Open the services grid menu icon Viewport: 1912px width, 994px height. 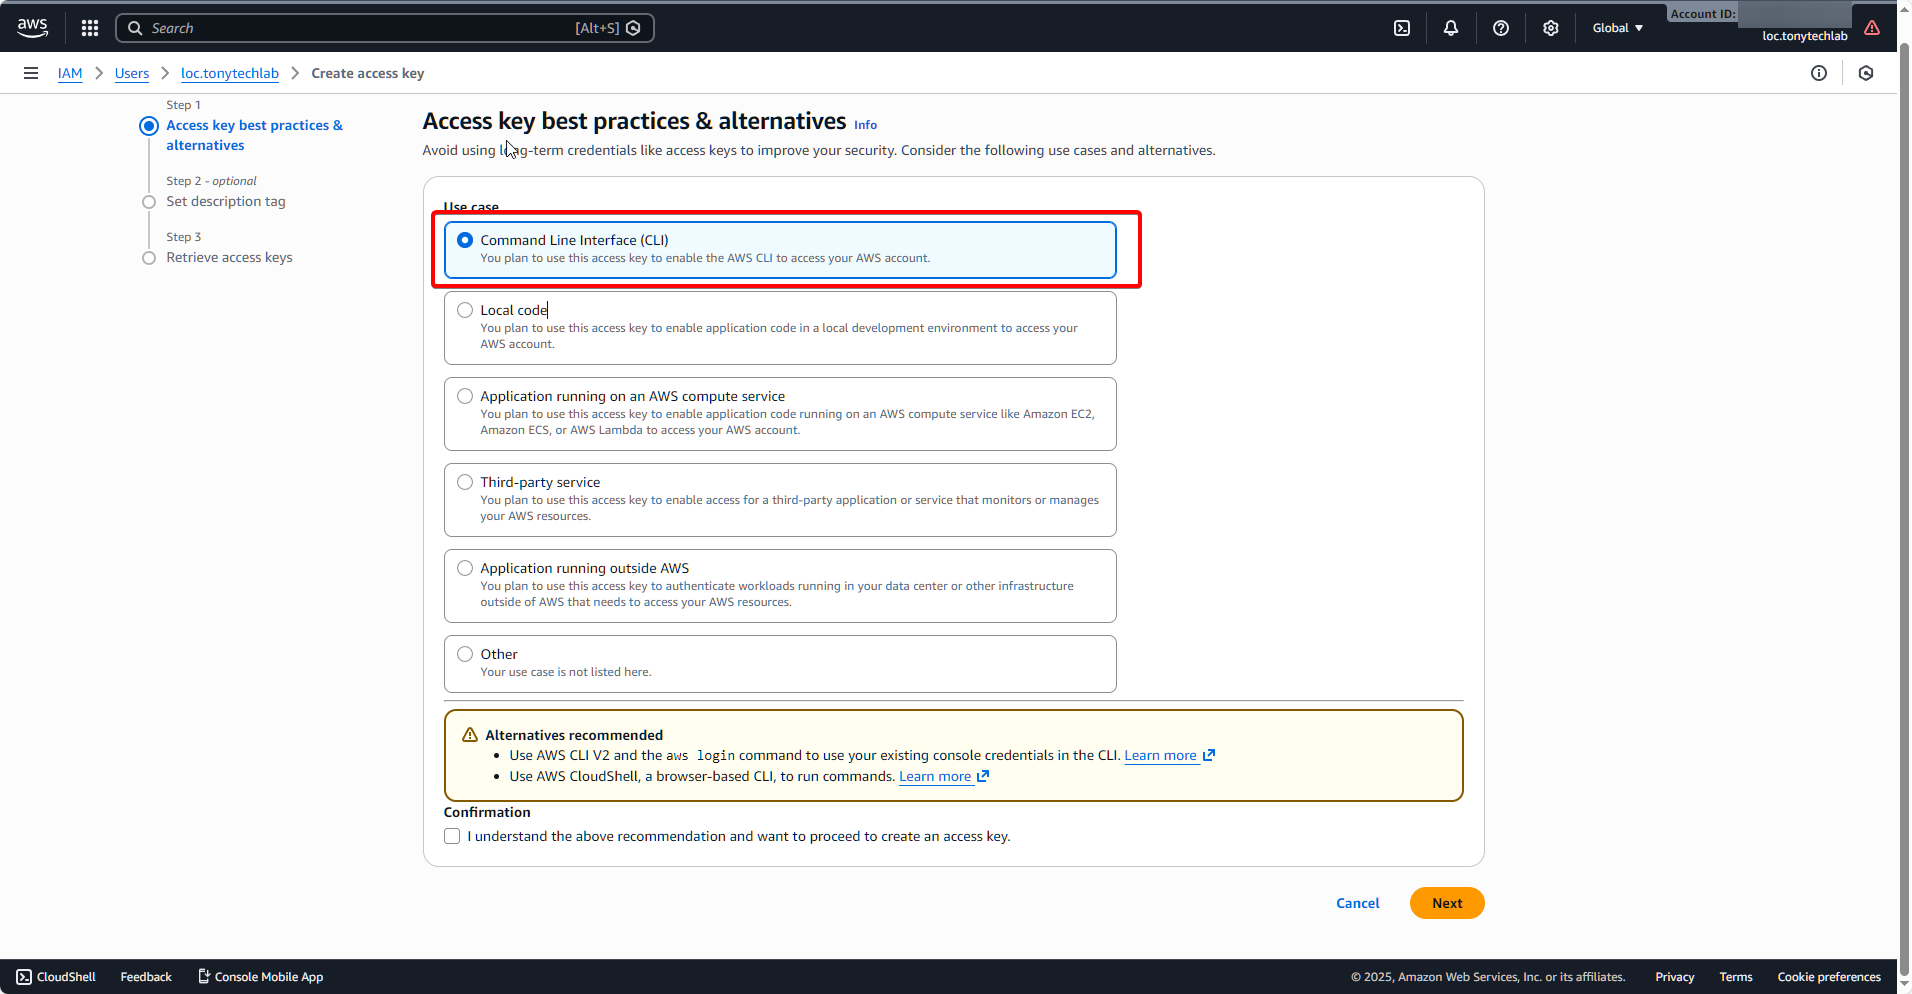[x=90, y=28]
